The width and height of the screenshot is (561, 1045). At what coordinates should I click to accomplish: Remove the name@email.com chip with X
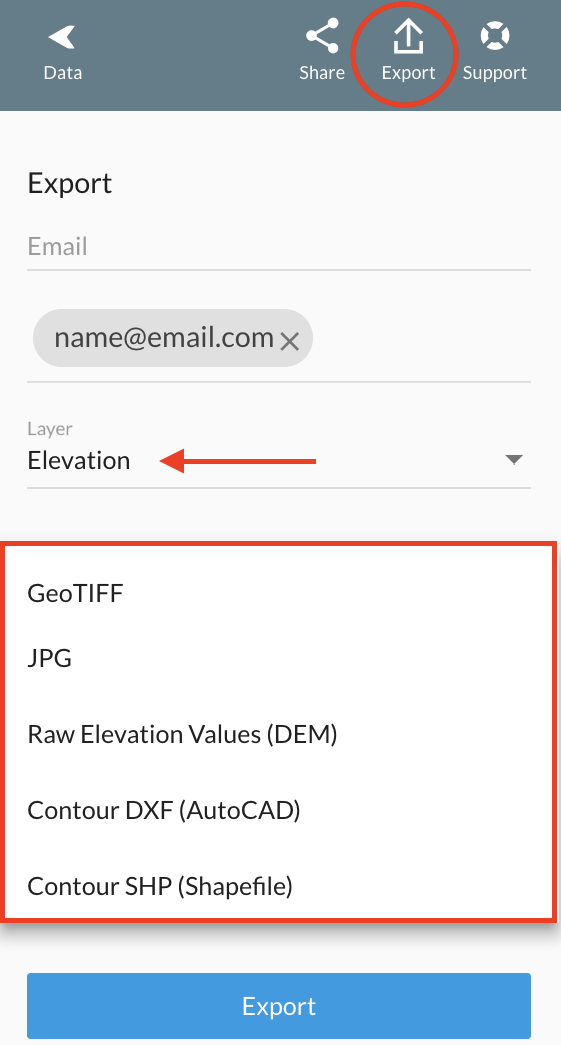pos(289,342)
